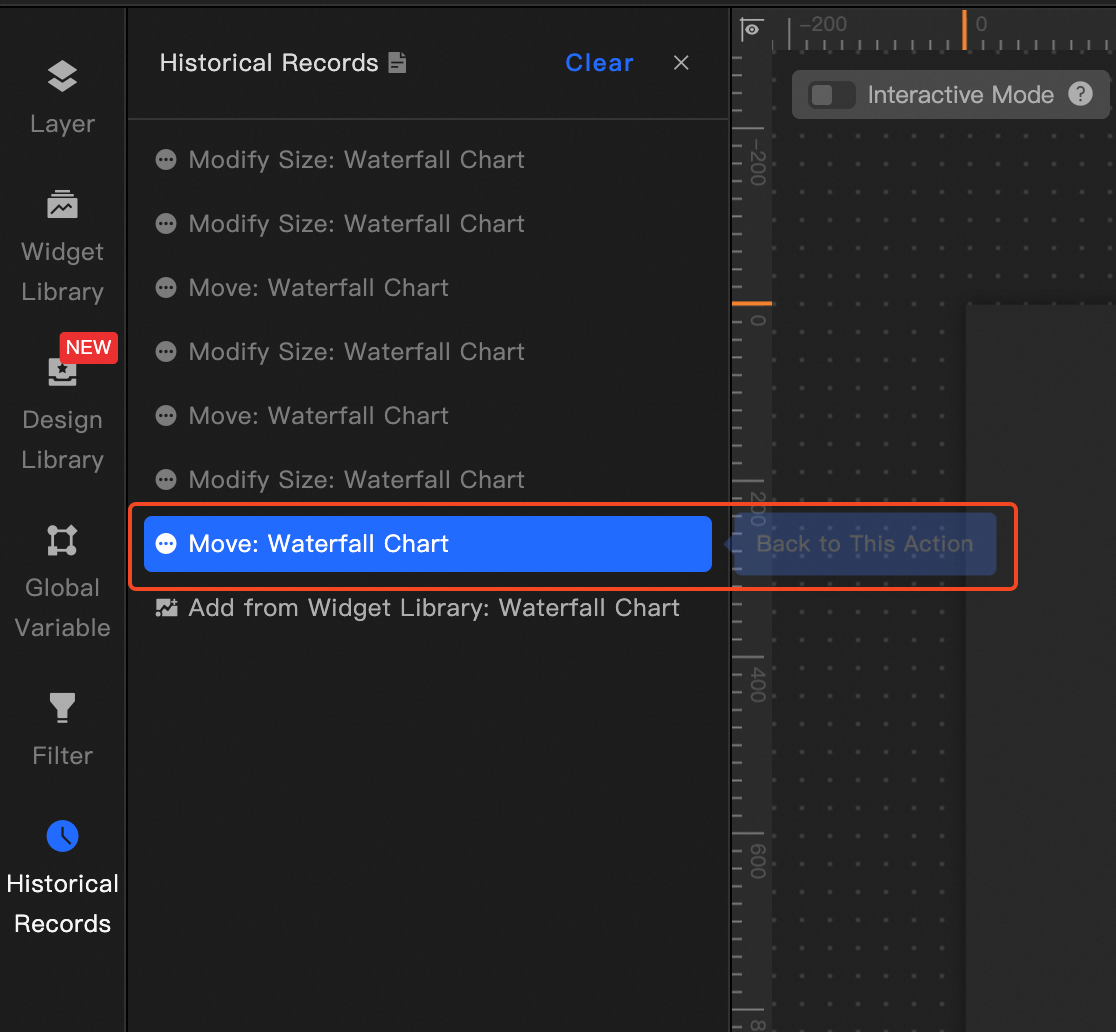The width and height of the screenshot is (1116, 1032).
Task: Open the Global Variable sidebar icon
Action: pos(62,540)
